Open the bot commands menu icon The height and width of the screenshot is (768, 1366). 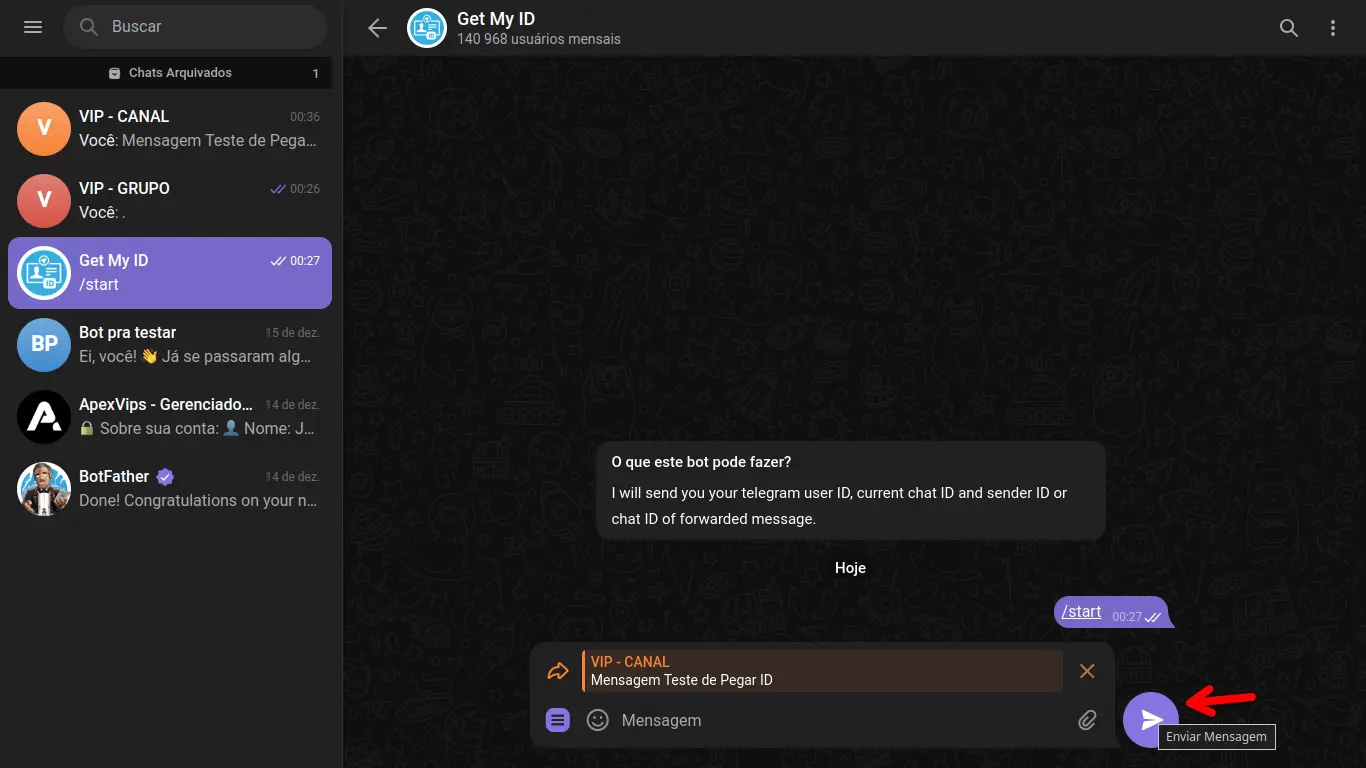558,720
